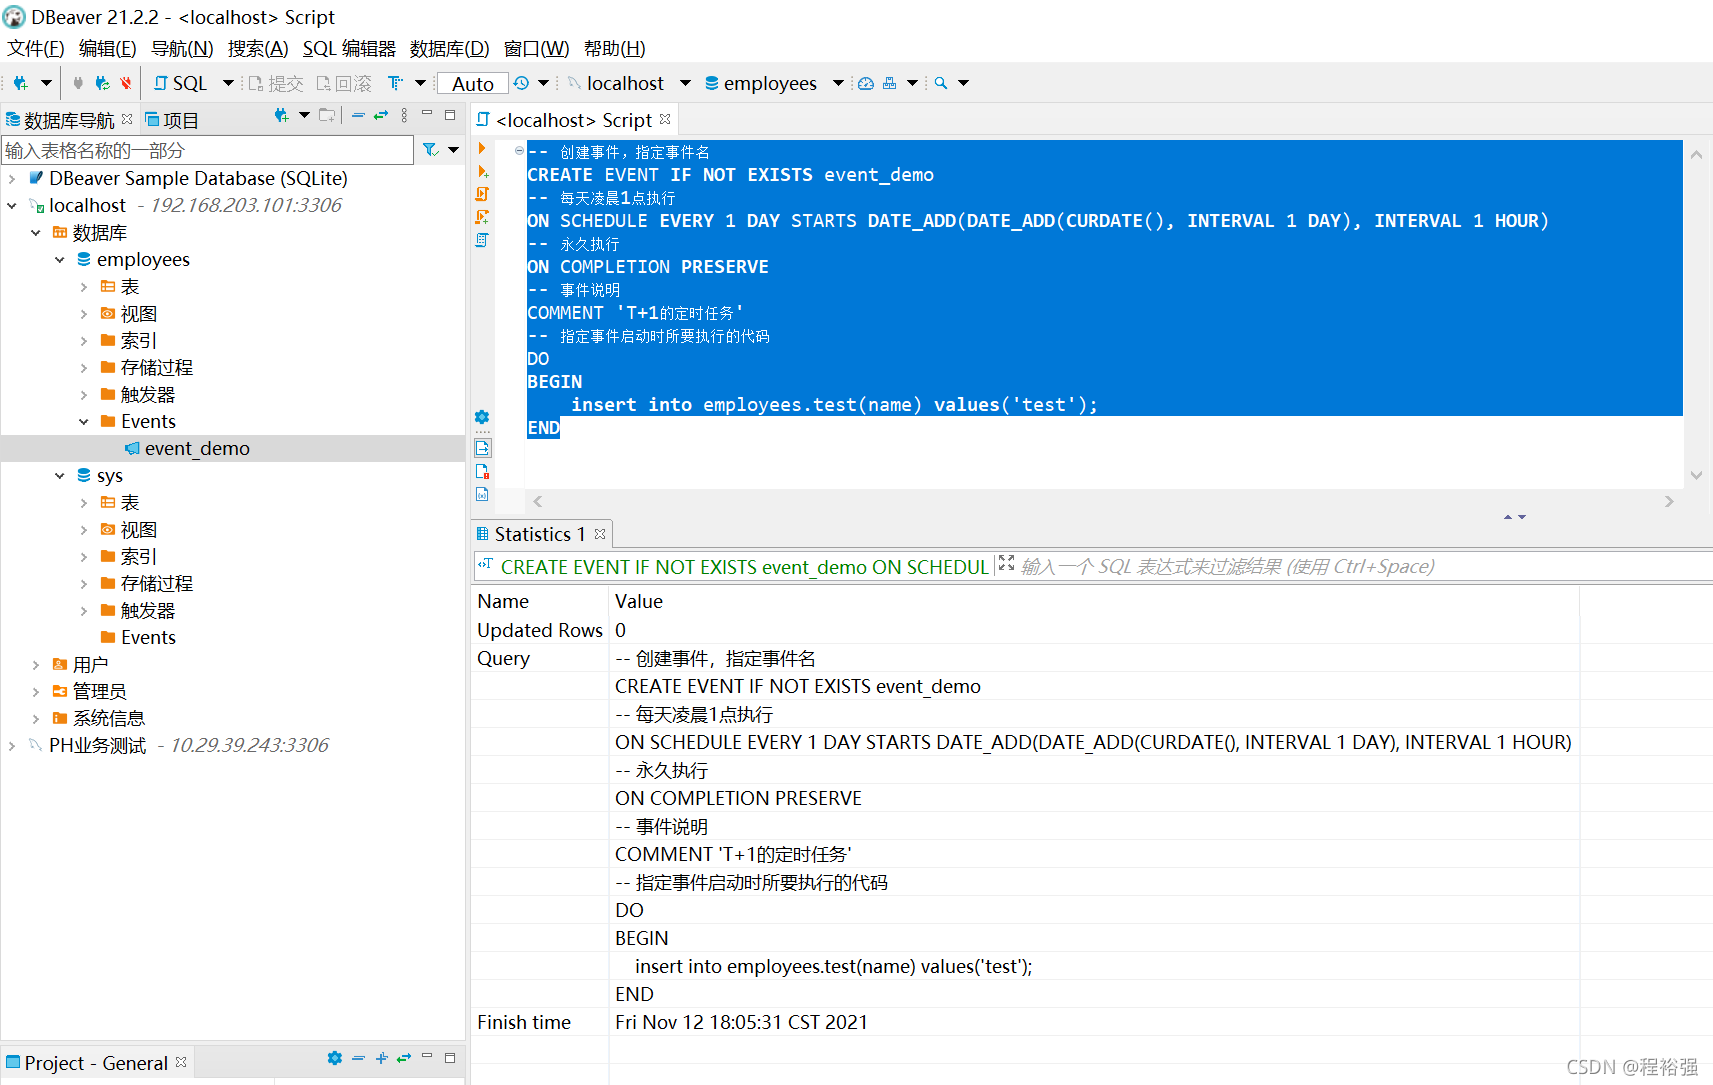The width and height of the screenshot is (1713, 1085).
Task: Open navigator view menu (three dots)
Action: 404,116
